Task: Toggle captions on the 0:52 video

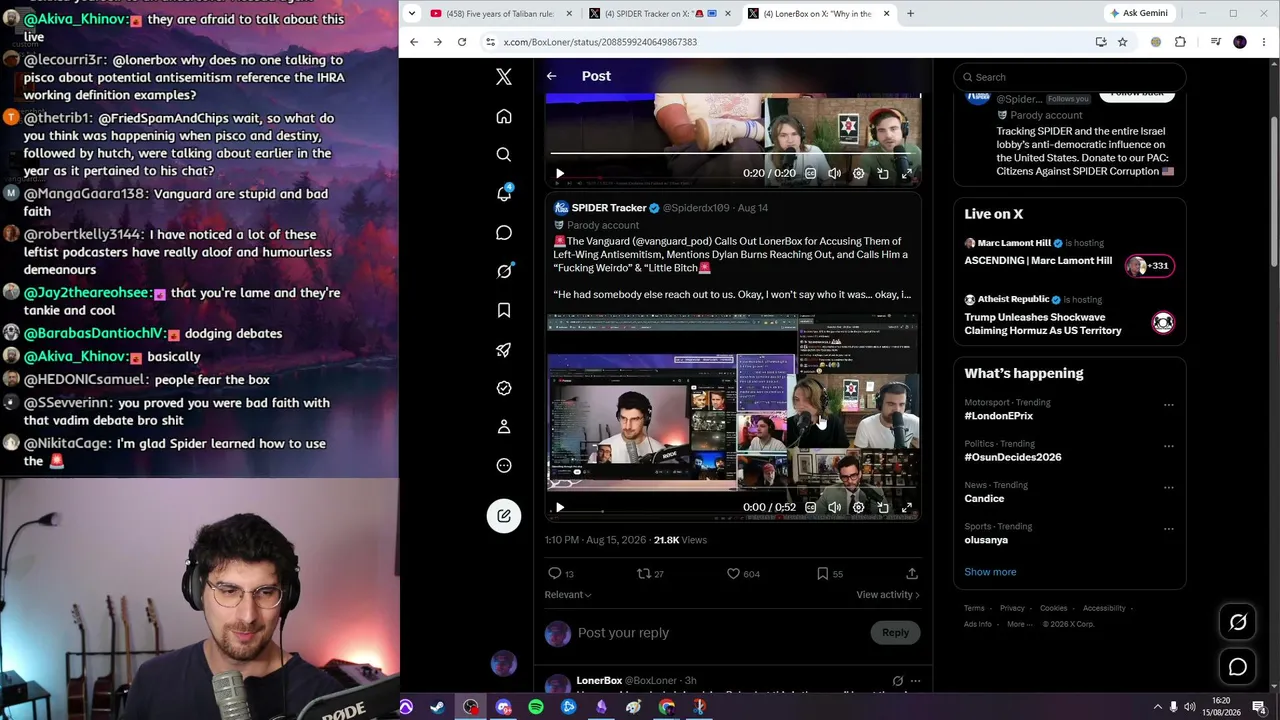Action: 810,507
